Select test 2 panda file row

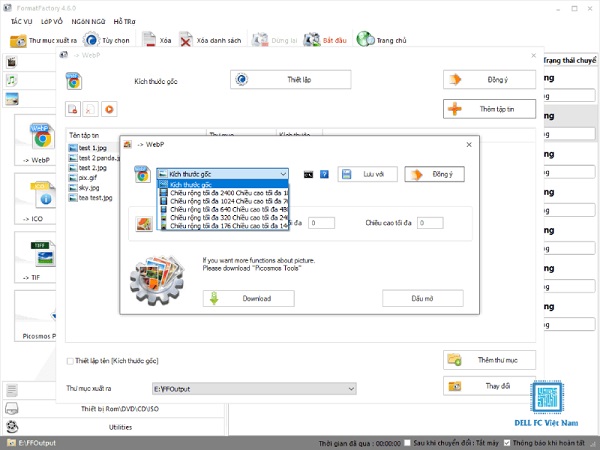click(x=94, y=158)
